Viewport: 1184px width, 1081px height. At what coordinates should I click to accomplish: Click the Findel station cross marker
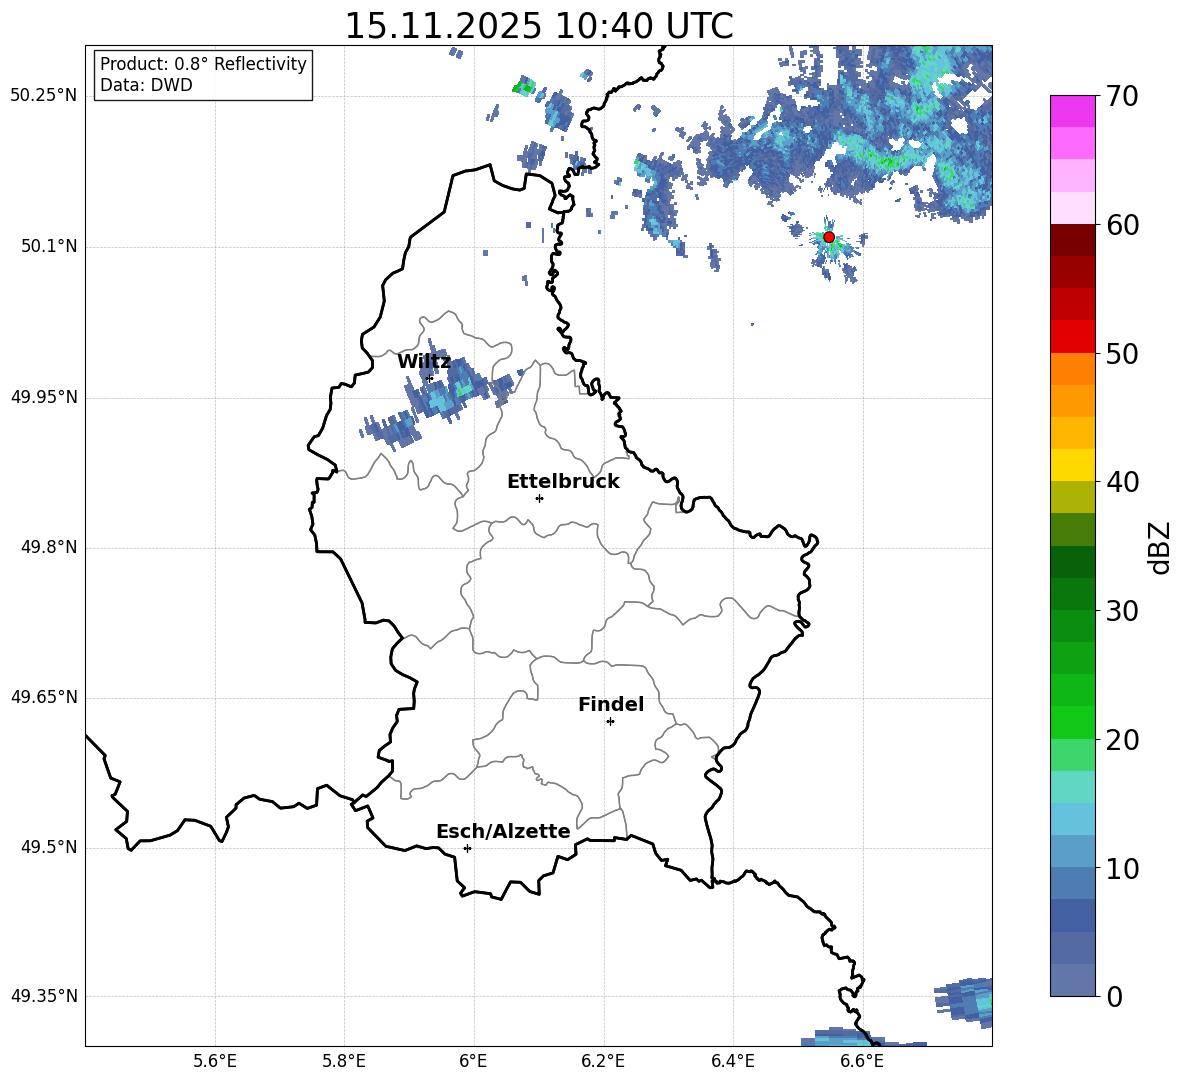[x=610, y=722]
